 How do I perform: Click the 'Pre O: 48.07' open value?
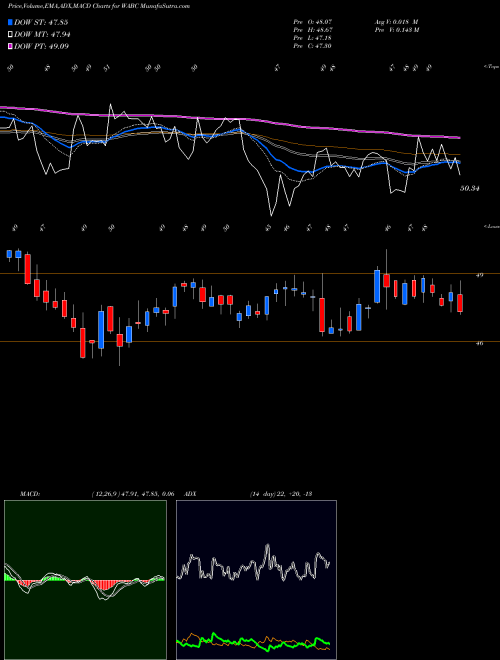click(313, 21)
